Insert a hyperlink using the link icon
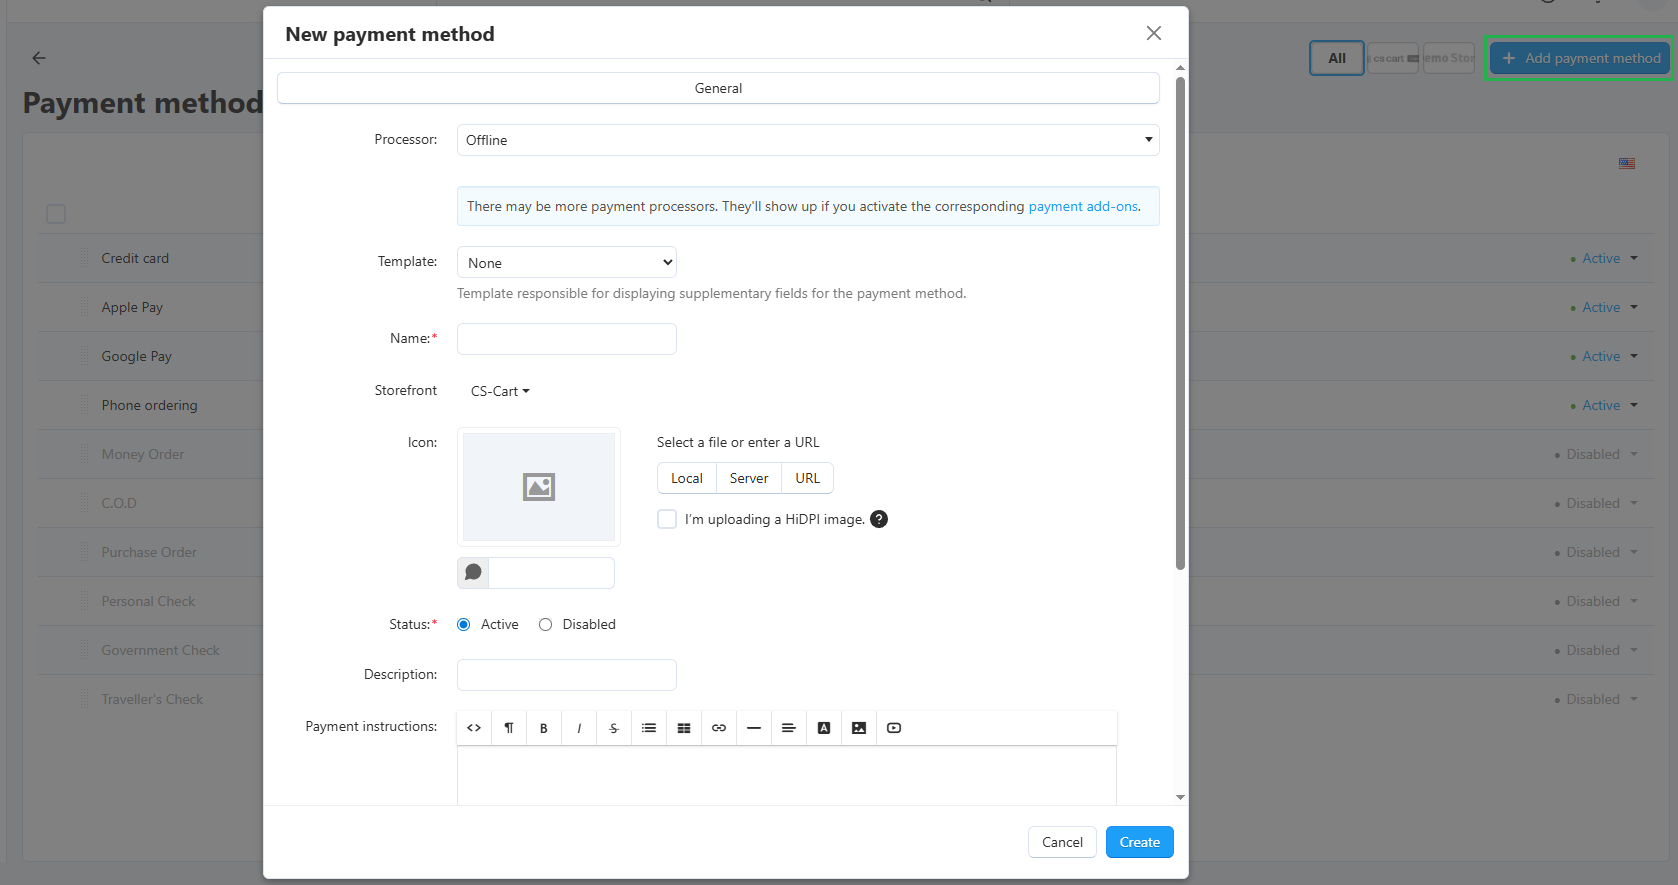Image resolution: width=1678 pixels, height=885 pixels. [x=719, y=728]
